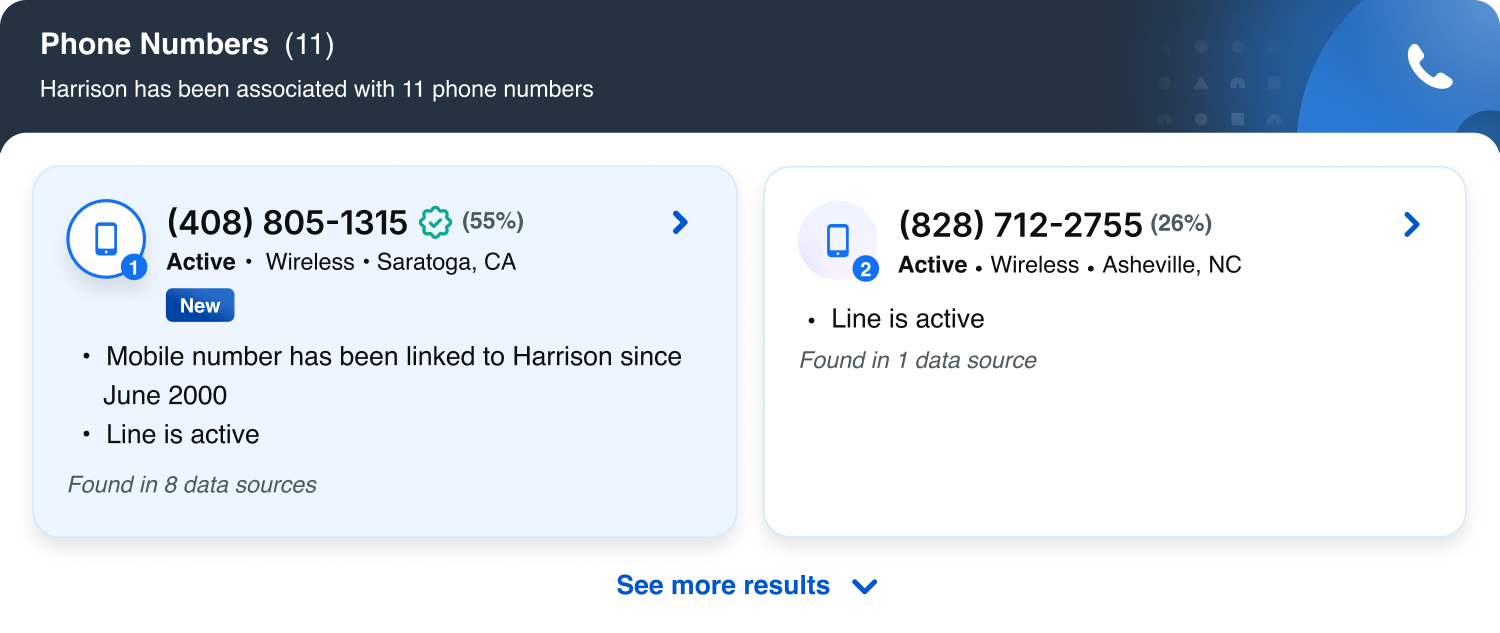This screenshot has width=1500, height=633.
Task: Click the 55% confidence score
Action: [493, 221]
